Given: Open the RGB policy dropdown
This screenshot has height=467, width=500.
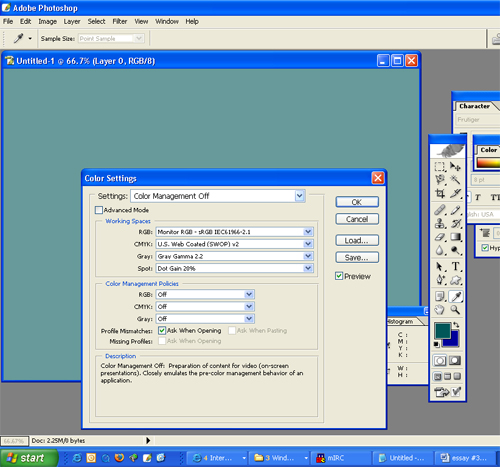Looking at the screenshot, I should click(x=205, y=294).
